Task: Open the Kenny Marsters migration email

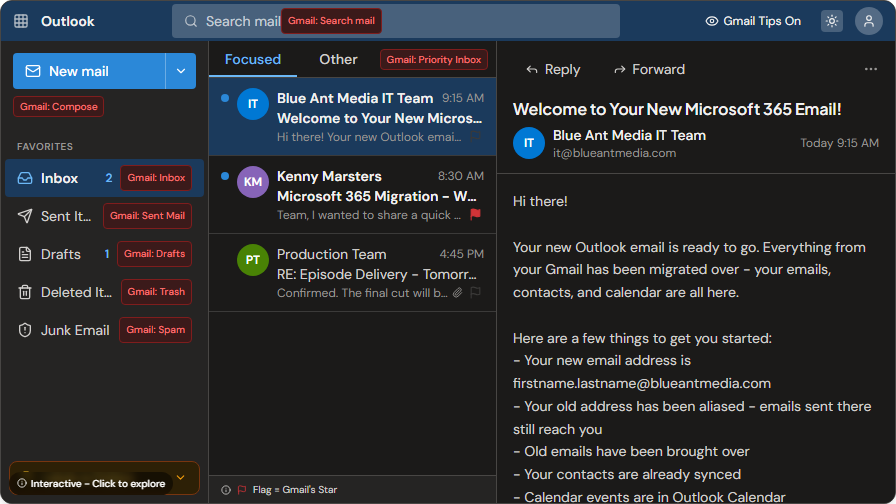Action: [353, 195]
